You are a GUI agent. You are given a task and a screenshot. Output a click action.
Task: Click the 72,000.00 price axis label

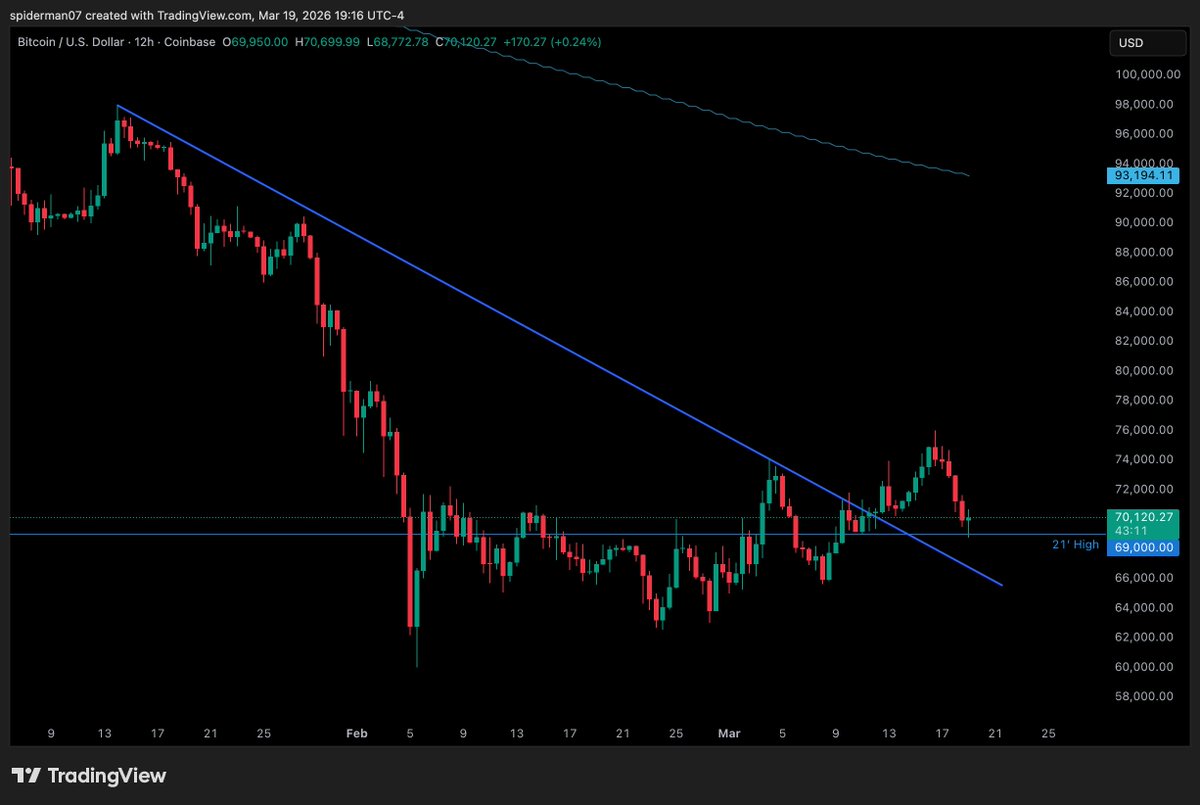point(1145,489)
